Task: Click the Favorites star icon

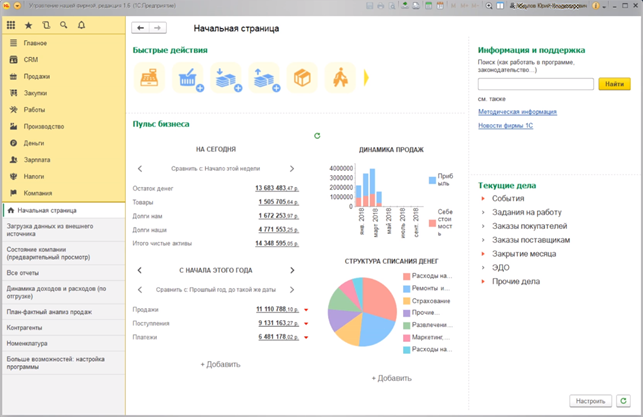Action: tap(28, 25)
